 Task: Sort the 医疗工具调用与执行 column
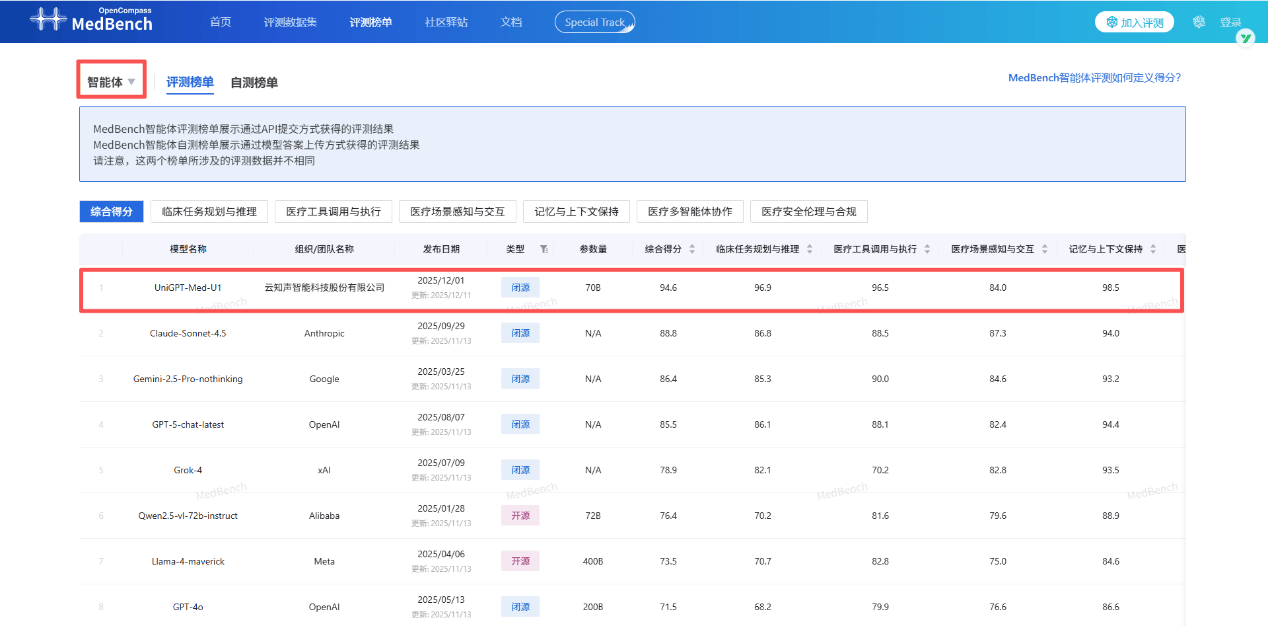pos(927,249)
